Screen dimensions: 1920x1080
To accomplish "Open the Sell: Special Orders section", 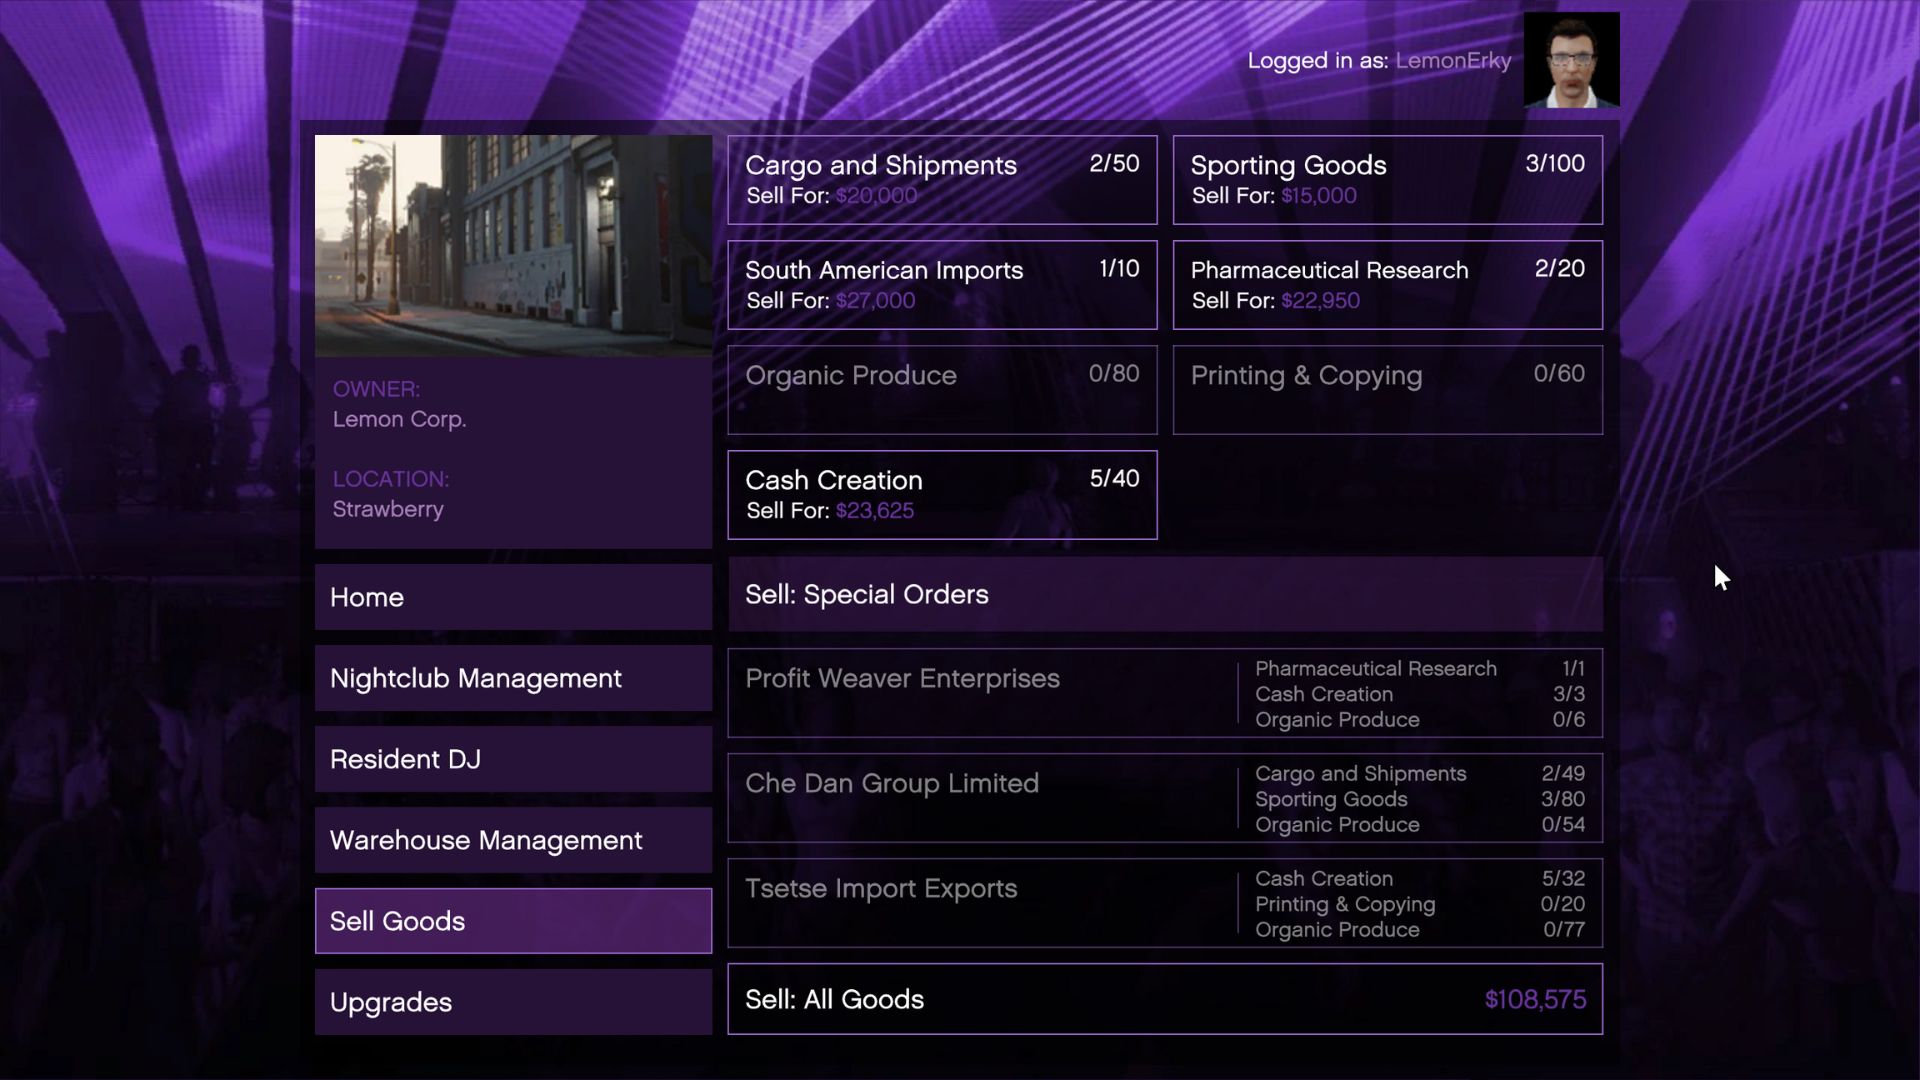I will [x=1165, y=594].
